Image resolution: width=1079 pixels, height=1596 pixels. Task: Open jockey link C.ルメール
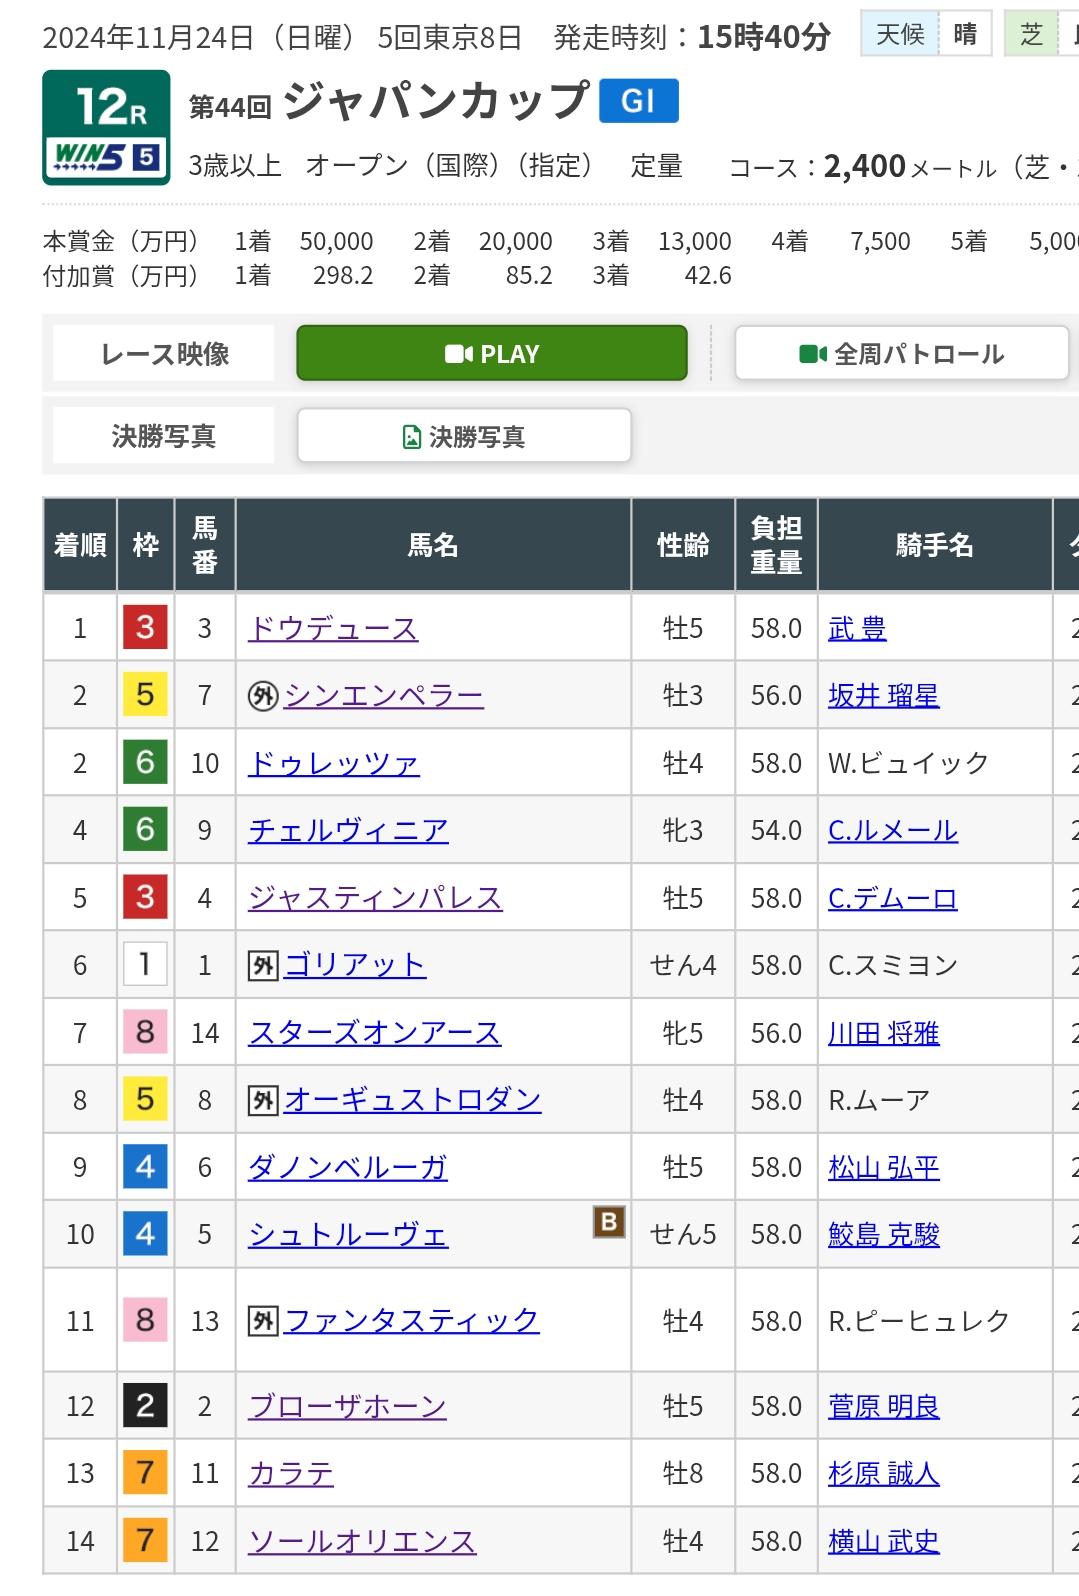(x=892, y=831)
